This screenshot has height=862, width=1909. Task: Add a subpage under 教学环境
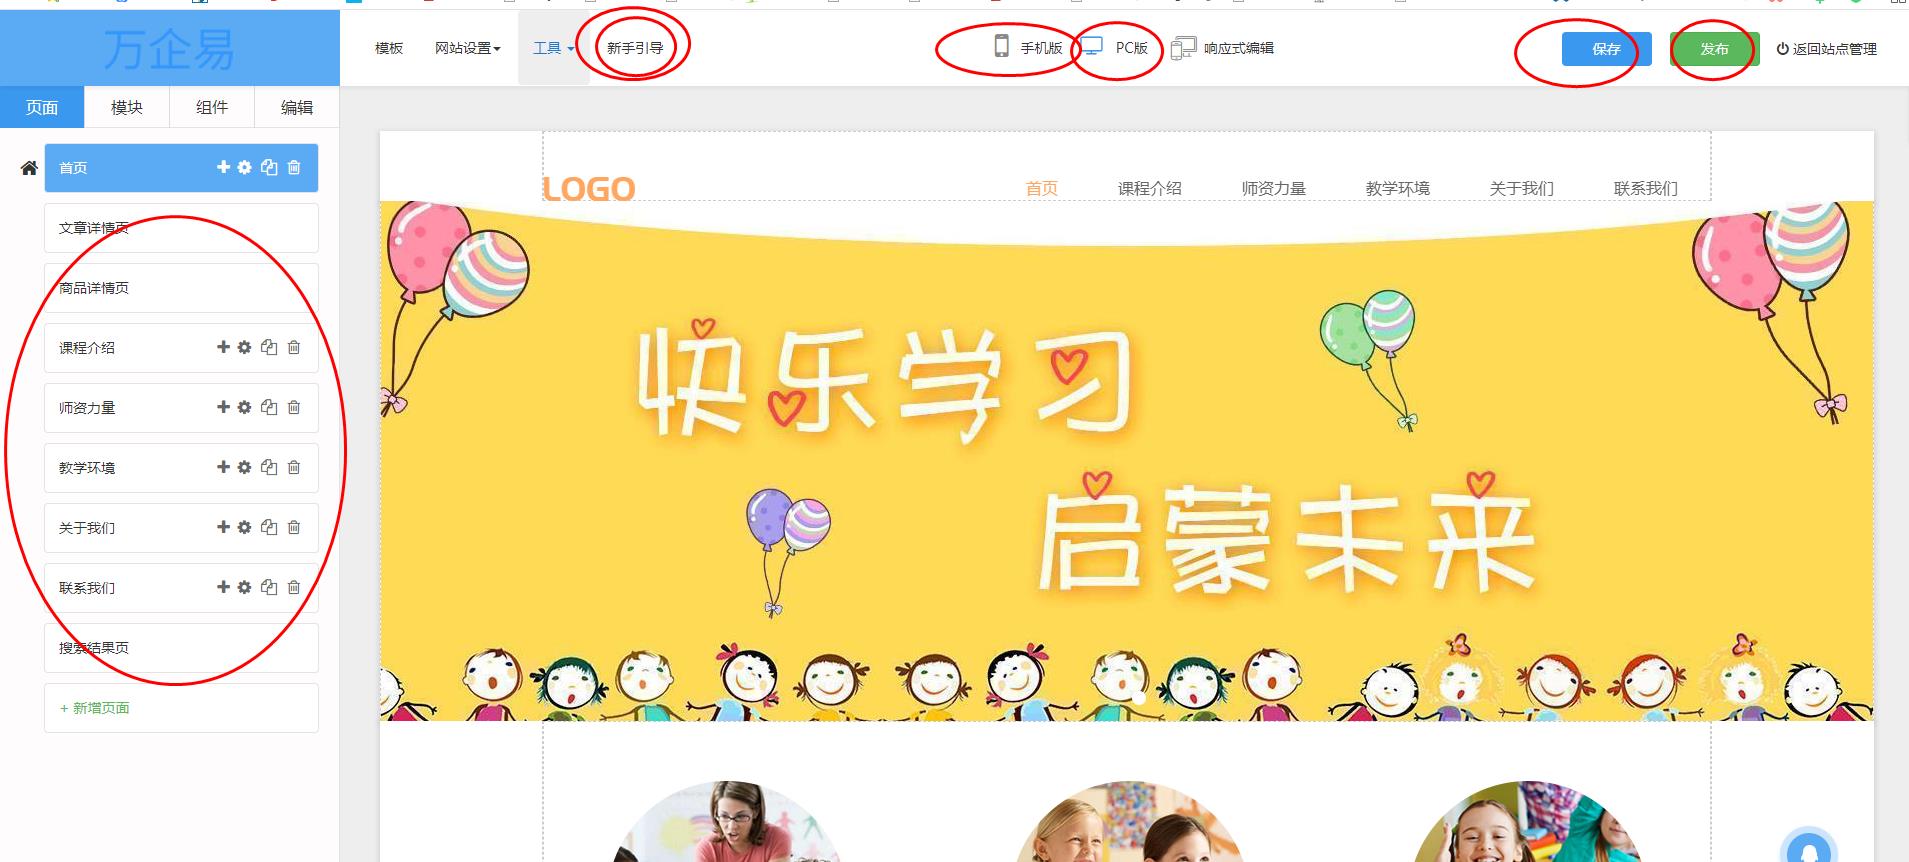tap(223, 467)
